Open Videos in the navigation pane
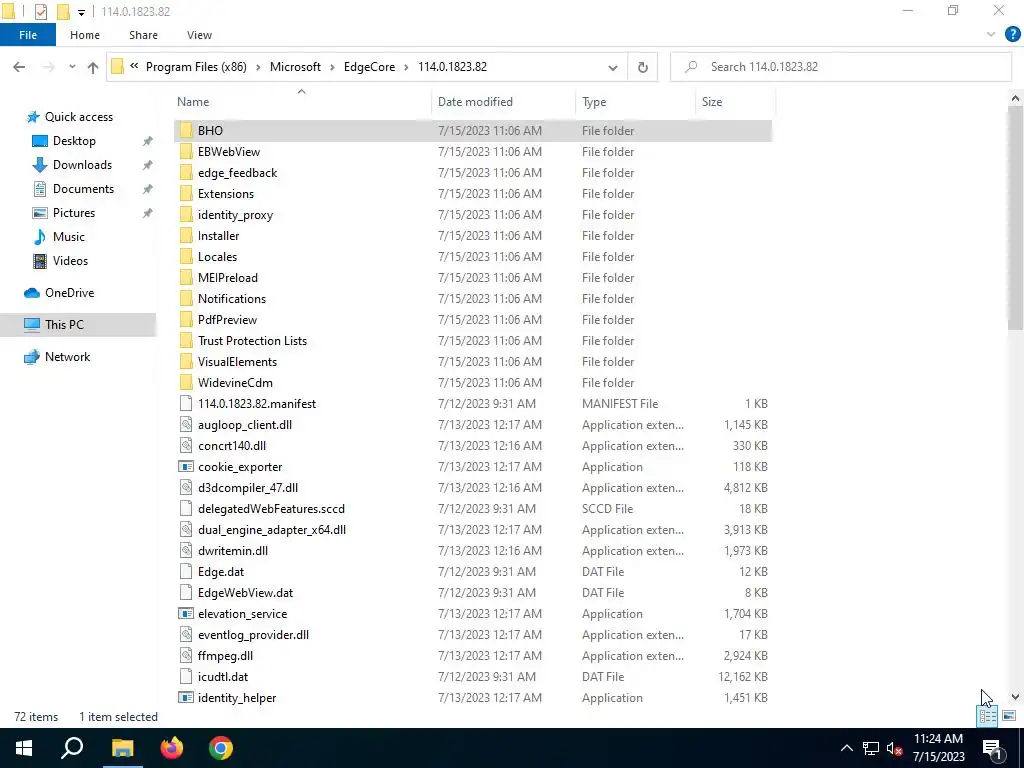Screen dimensions: 1024x768 point(70,261)
